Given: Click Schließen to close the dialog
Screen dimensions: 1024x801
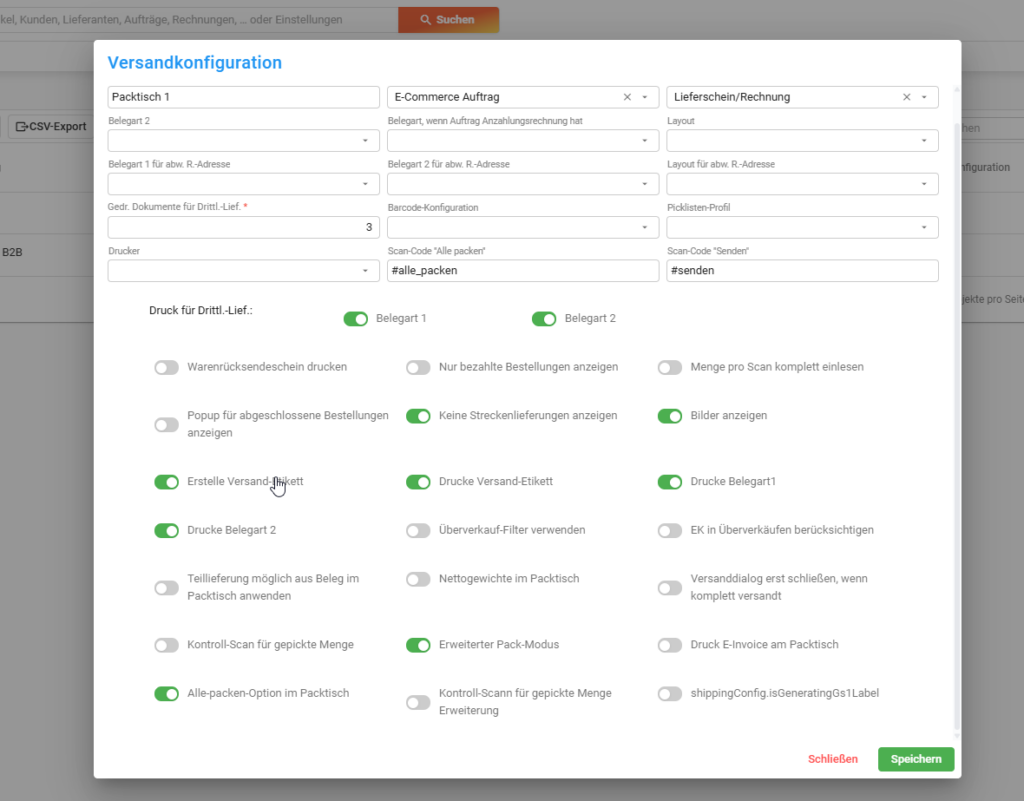Looking at the screenshot, I should click(x=833, y=759).
